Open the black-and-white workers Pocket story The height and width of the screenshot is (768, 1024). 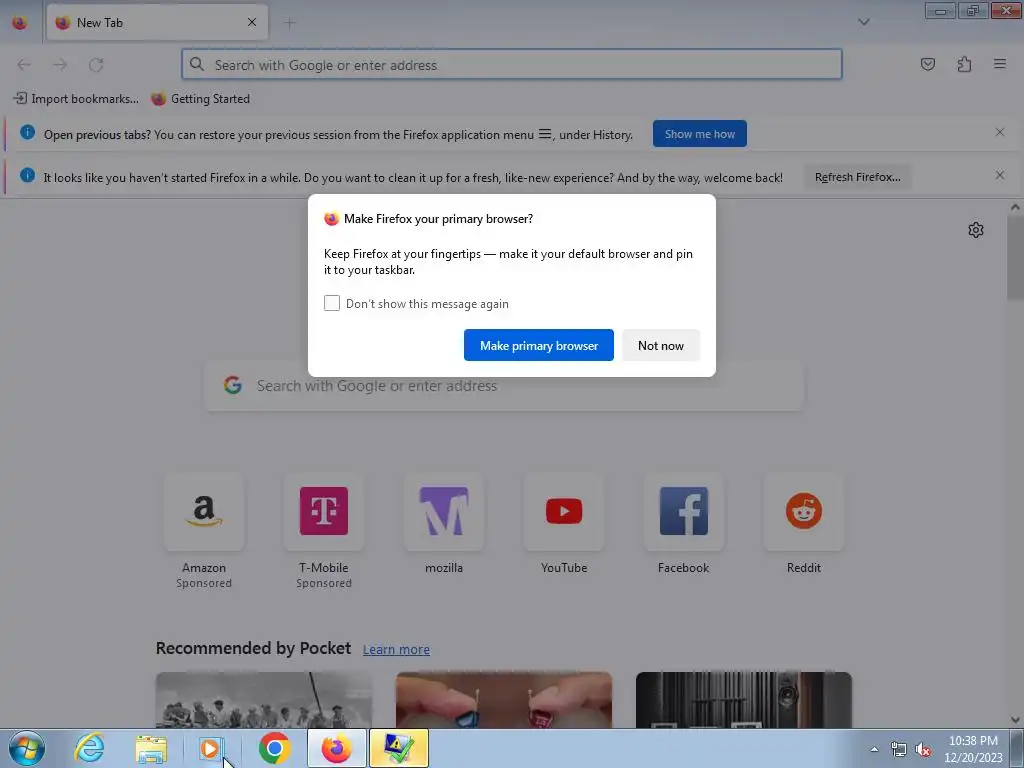[264, 700]
